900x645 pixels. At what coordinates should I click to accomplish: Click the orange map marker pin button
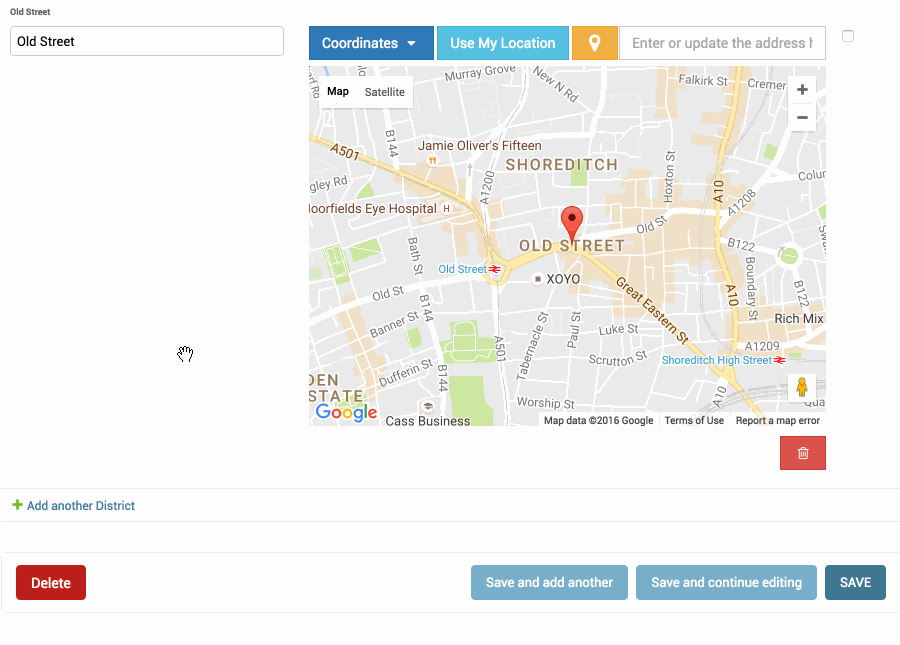595,43
